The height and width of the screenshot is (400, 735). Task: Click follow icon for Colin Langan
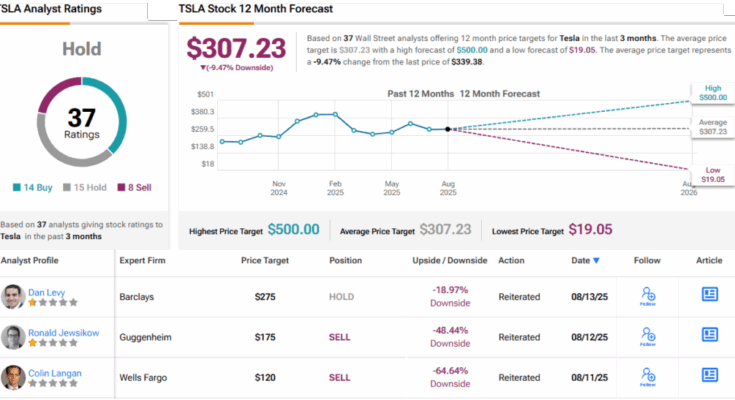648,377
